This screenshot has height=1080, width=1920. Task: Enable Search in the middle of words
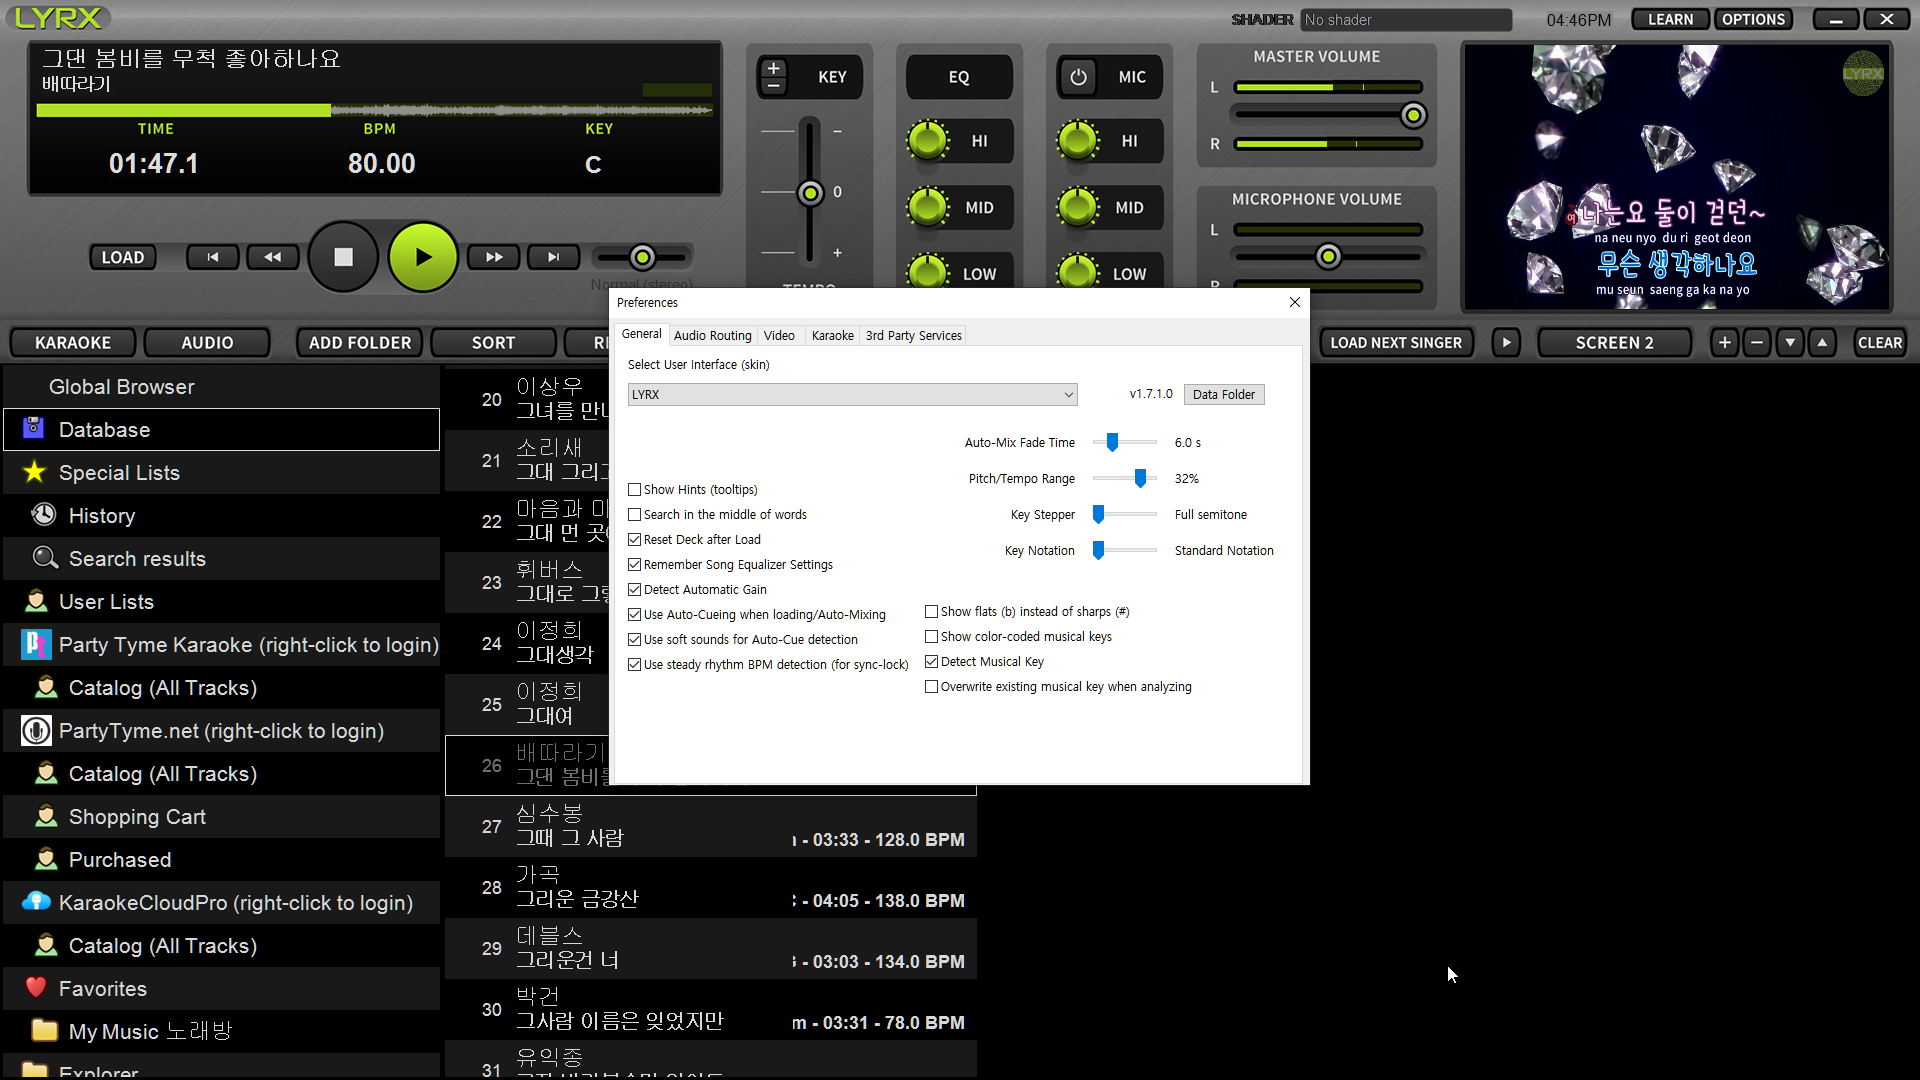pos(634,515)
